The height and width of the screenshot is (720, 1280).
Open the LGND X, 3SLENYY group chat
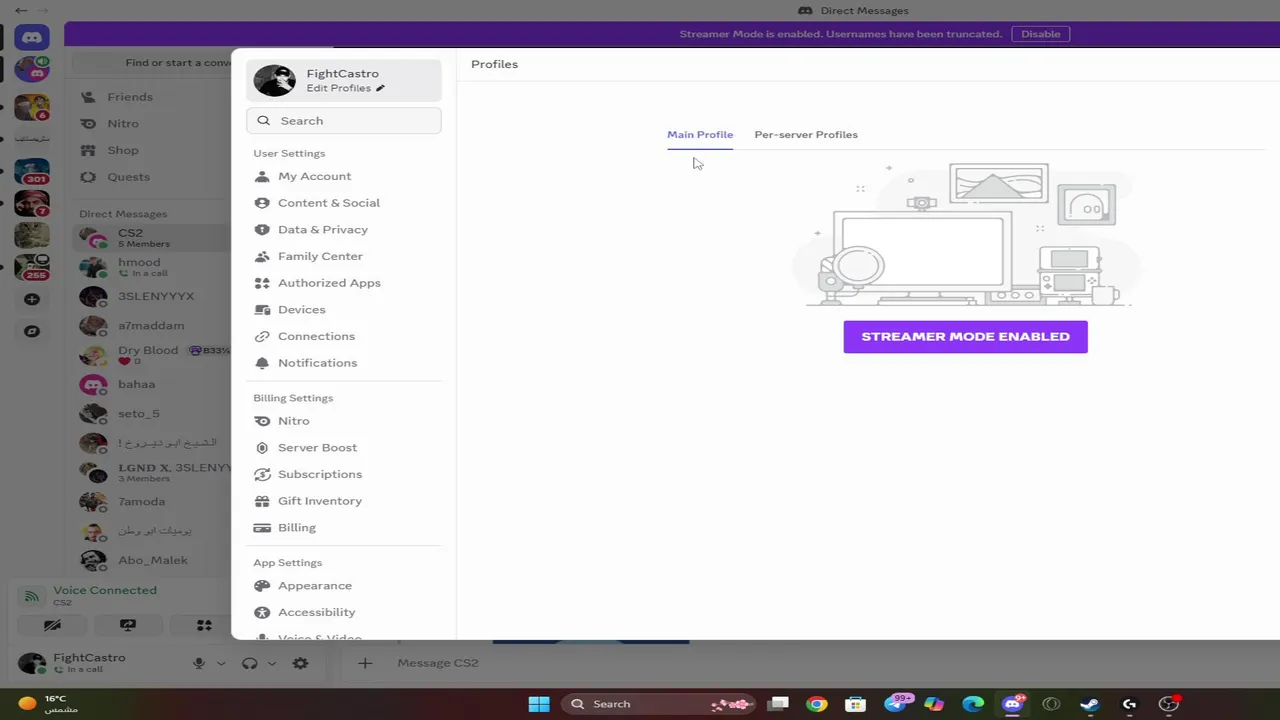pos(152,472)
